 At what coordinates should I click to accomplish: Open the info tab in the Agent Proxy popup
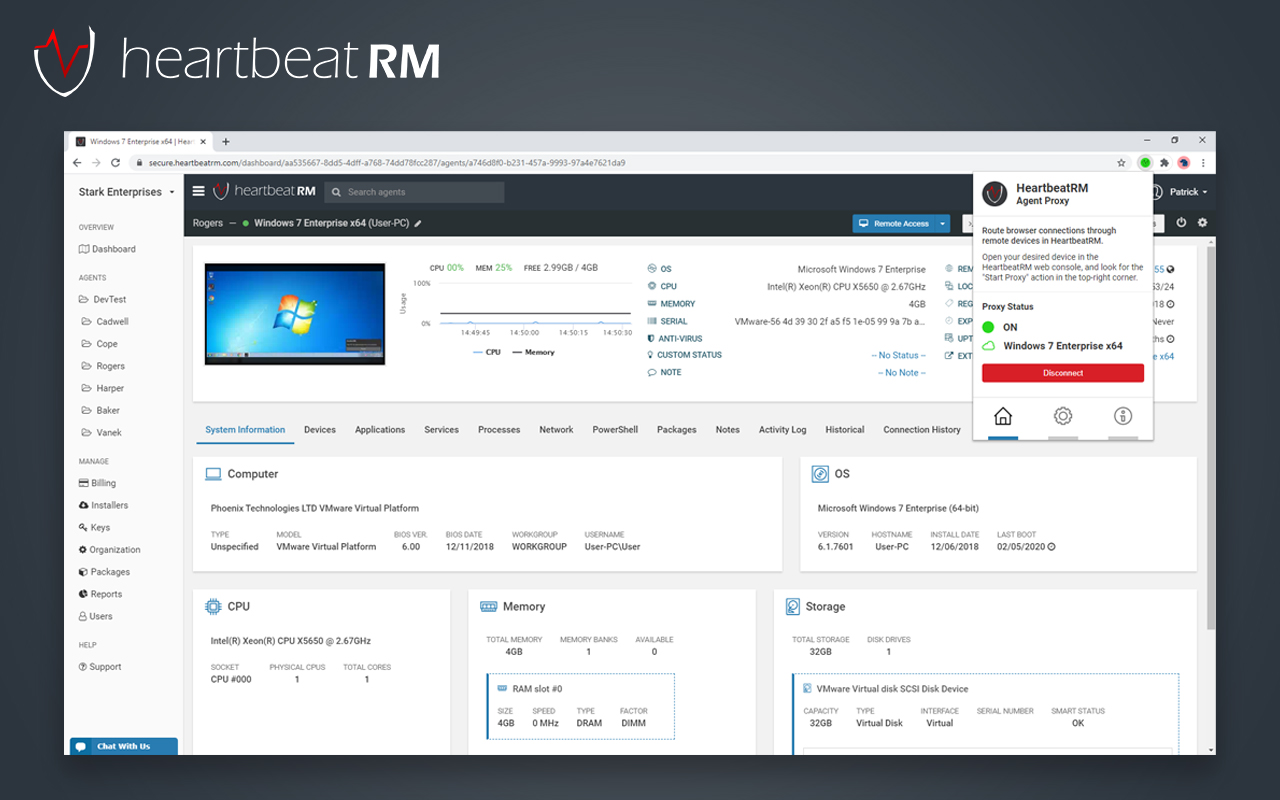pos(1123,416)
